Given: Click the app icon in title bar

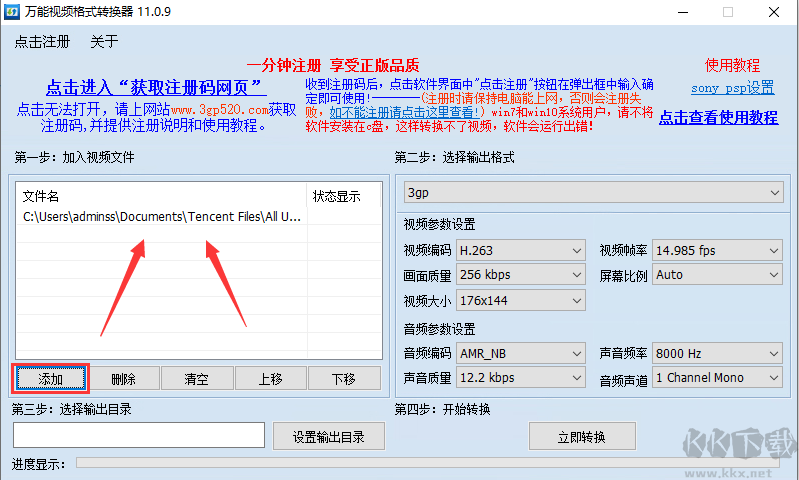Looking at the screenshot, I should [x=11, y=12].
